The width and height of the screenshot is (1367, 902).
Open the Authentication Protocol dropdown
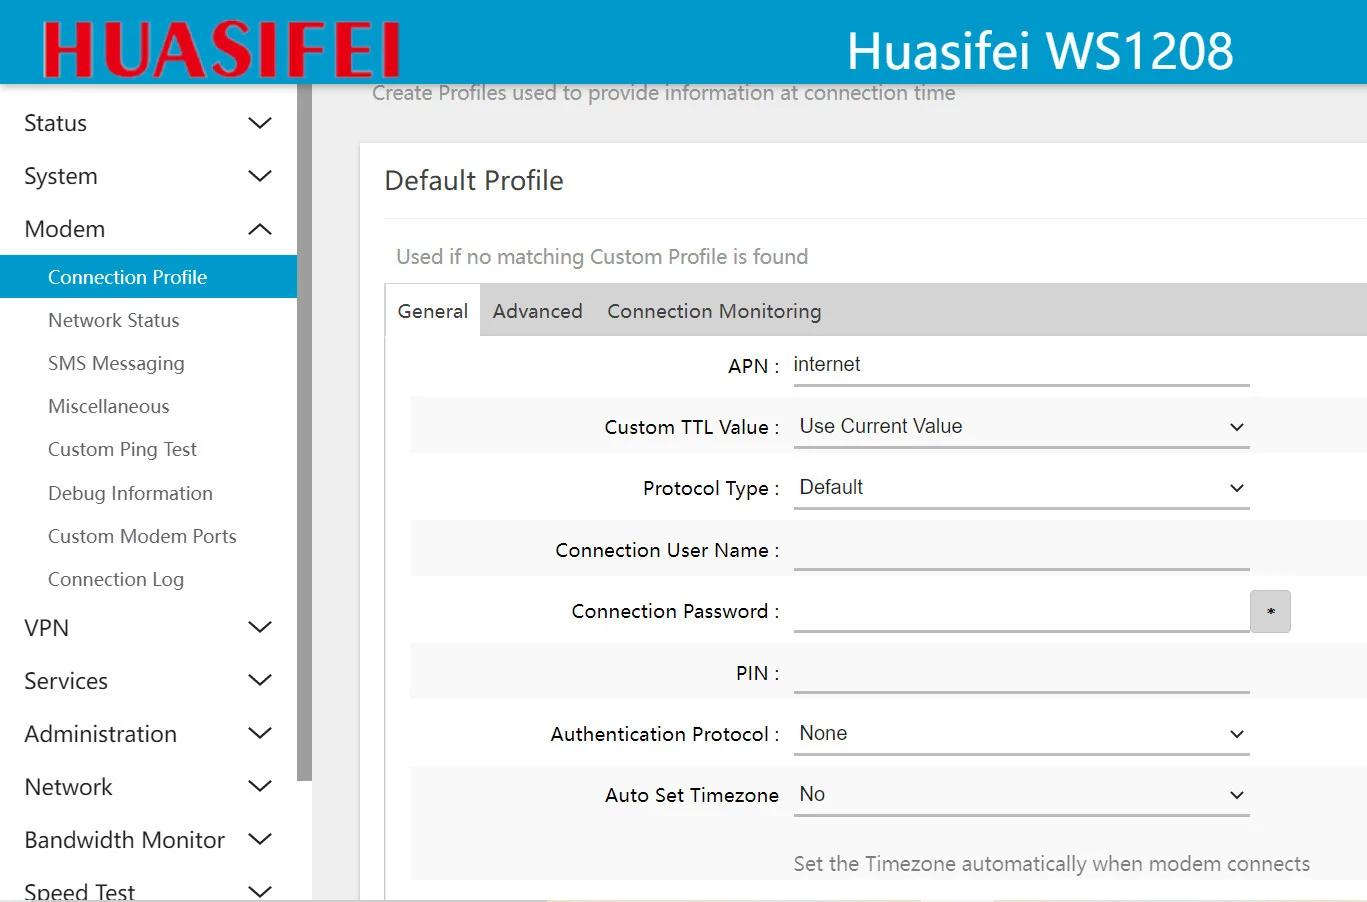pos(1021,734)
